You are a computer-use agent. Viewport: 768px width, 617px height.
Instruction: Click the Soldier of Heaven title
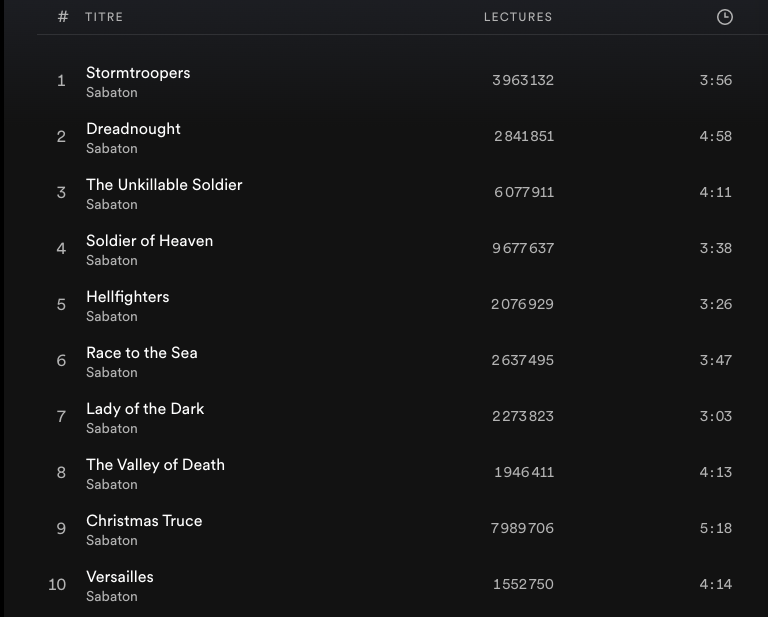pos(149,241)
